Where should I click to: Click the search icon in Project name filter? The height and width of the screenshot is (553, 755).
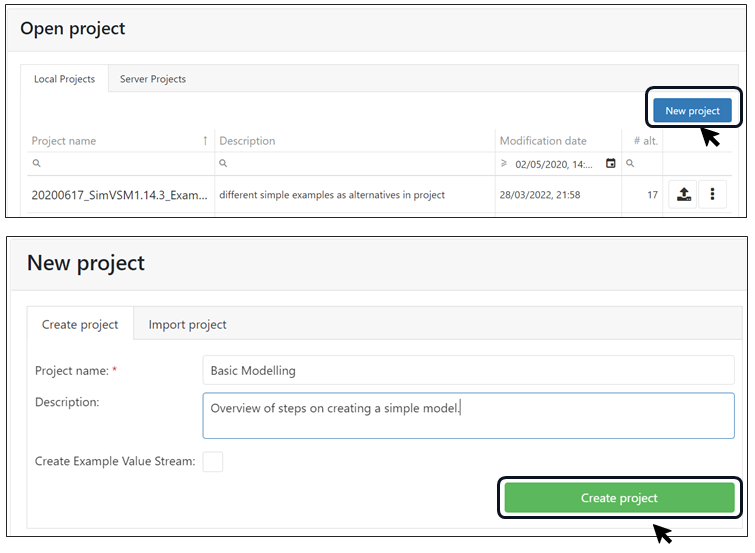[x=37, y=163]
